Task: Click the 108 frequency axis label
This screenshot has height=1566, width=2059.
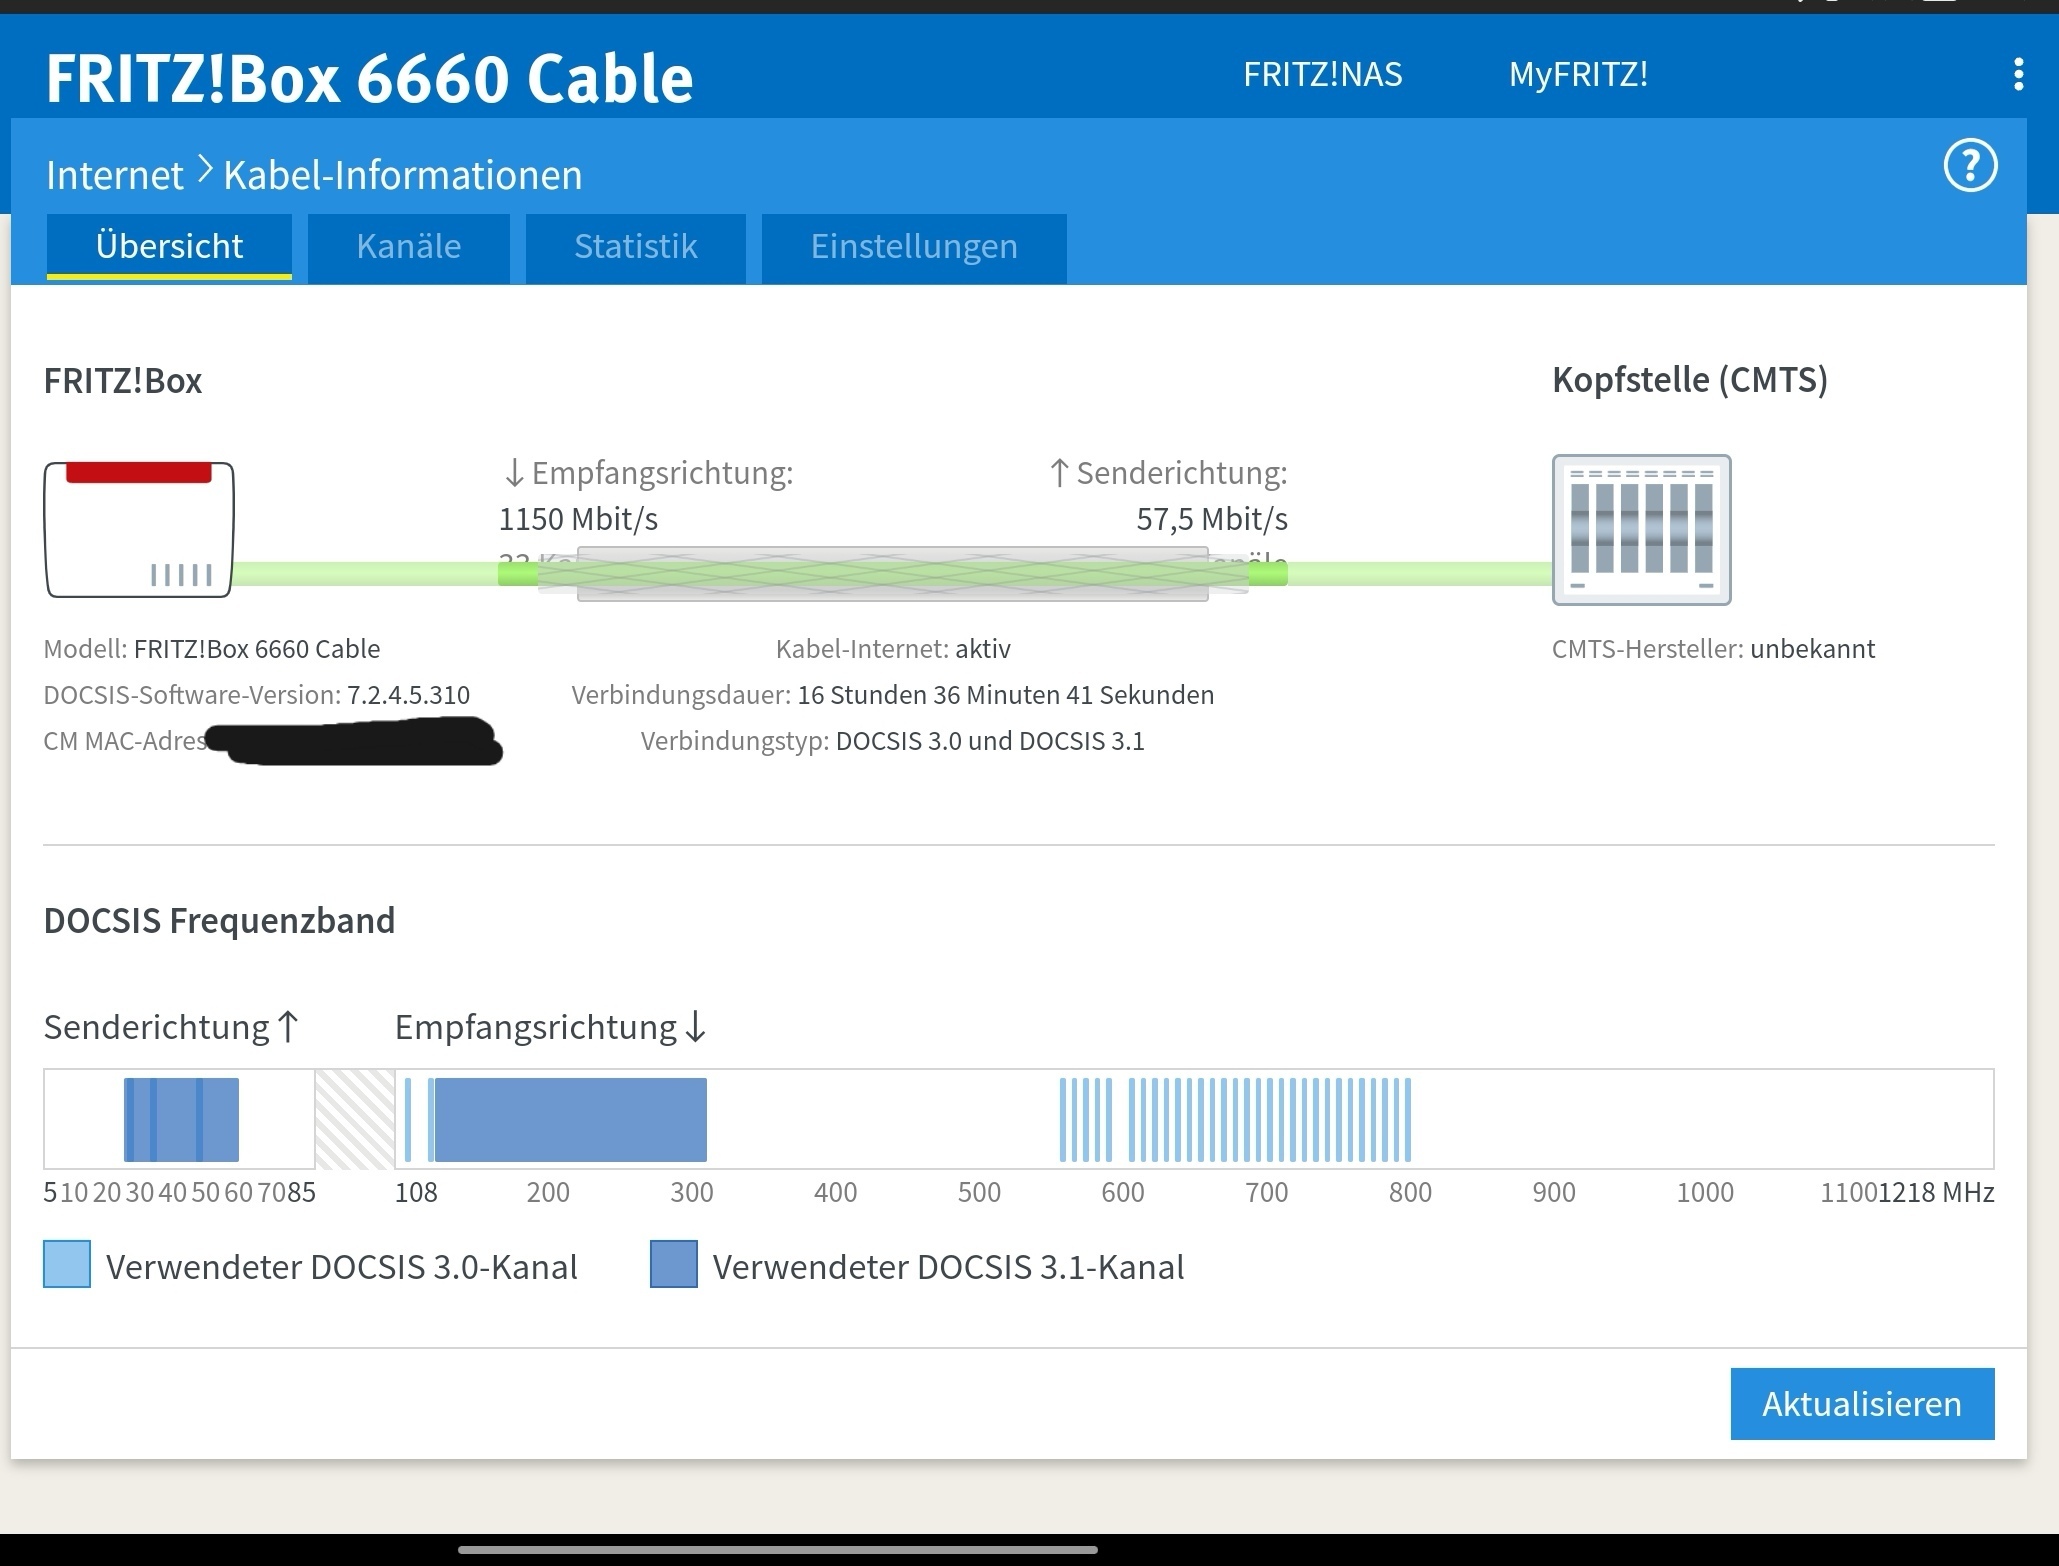Action: (416, 1192)
